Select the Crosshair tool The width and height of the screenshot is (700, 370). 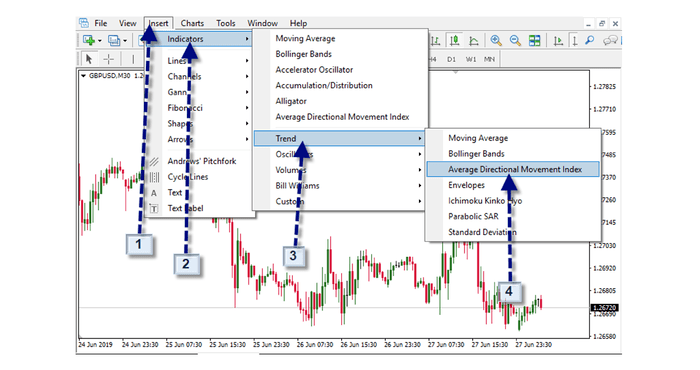pyautogui.click(x=108, y=59)
